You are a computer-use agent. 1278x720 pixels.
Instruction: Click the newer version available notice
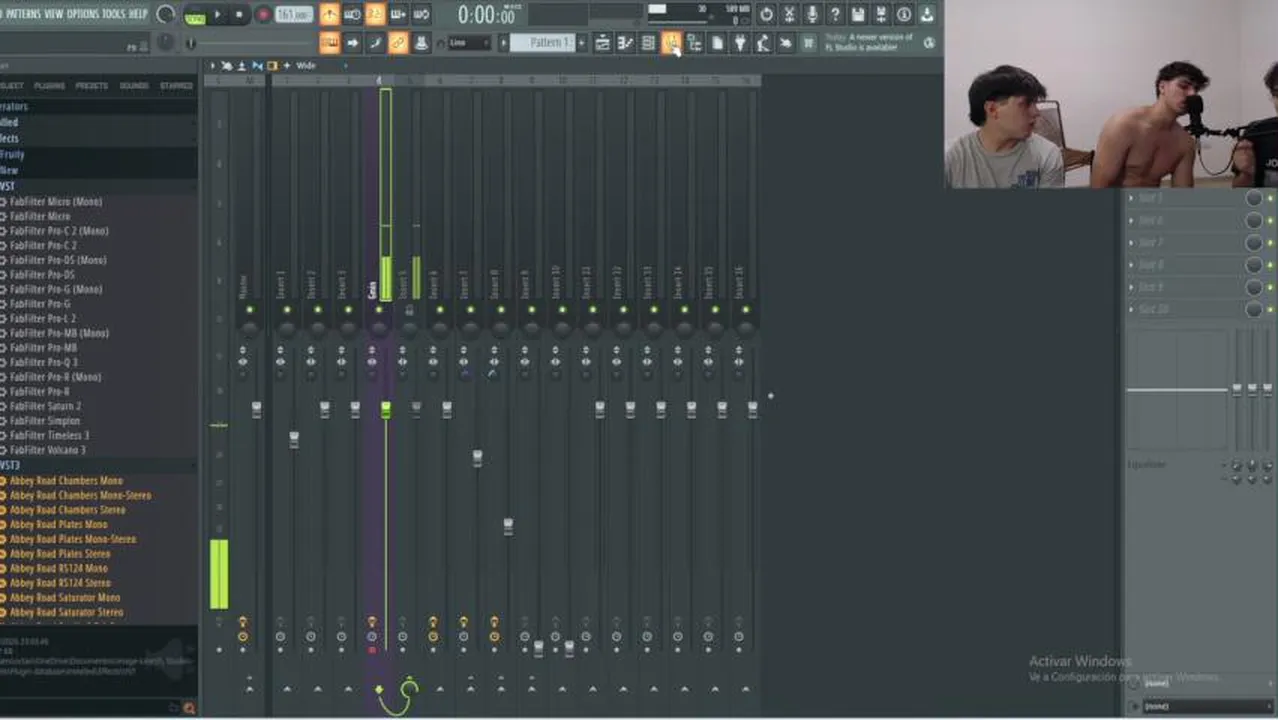point(868,42)
